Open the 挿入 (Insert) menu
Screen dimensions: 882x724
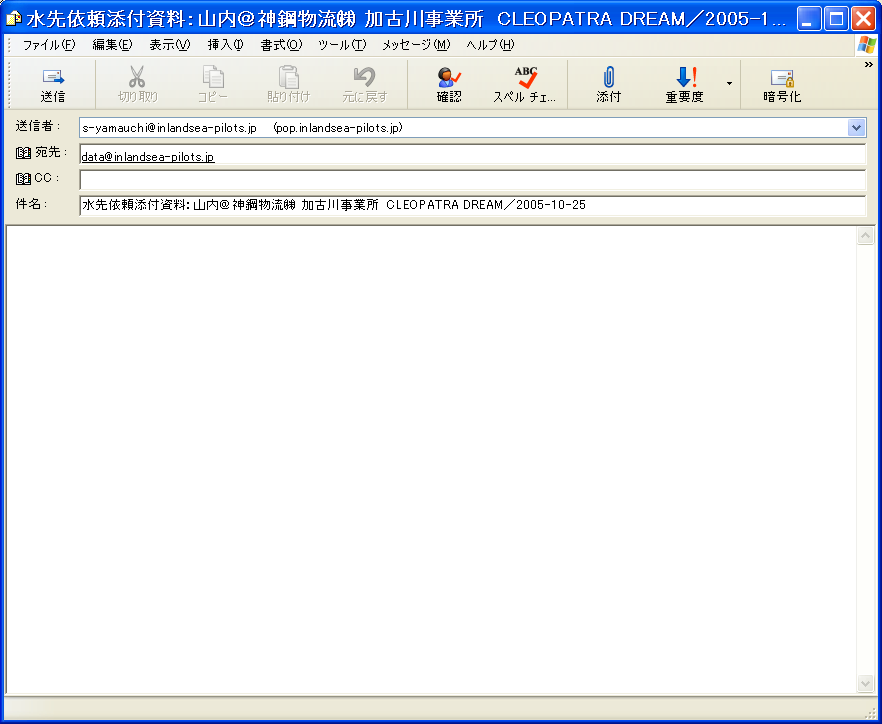[225, 45]
